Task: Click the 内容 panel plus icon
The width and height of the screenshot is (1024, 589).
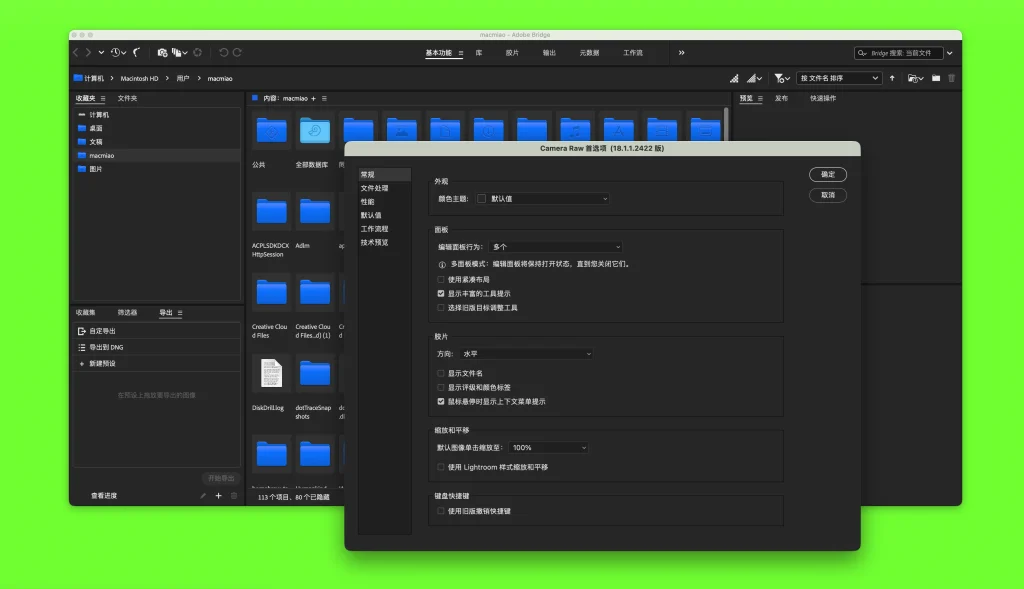Action: 313,99
